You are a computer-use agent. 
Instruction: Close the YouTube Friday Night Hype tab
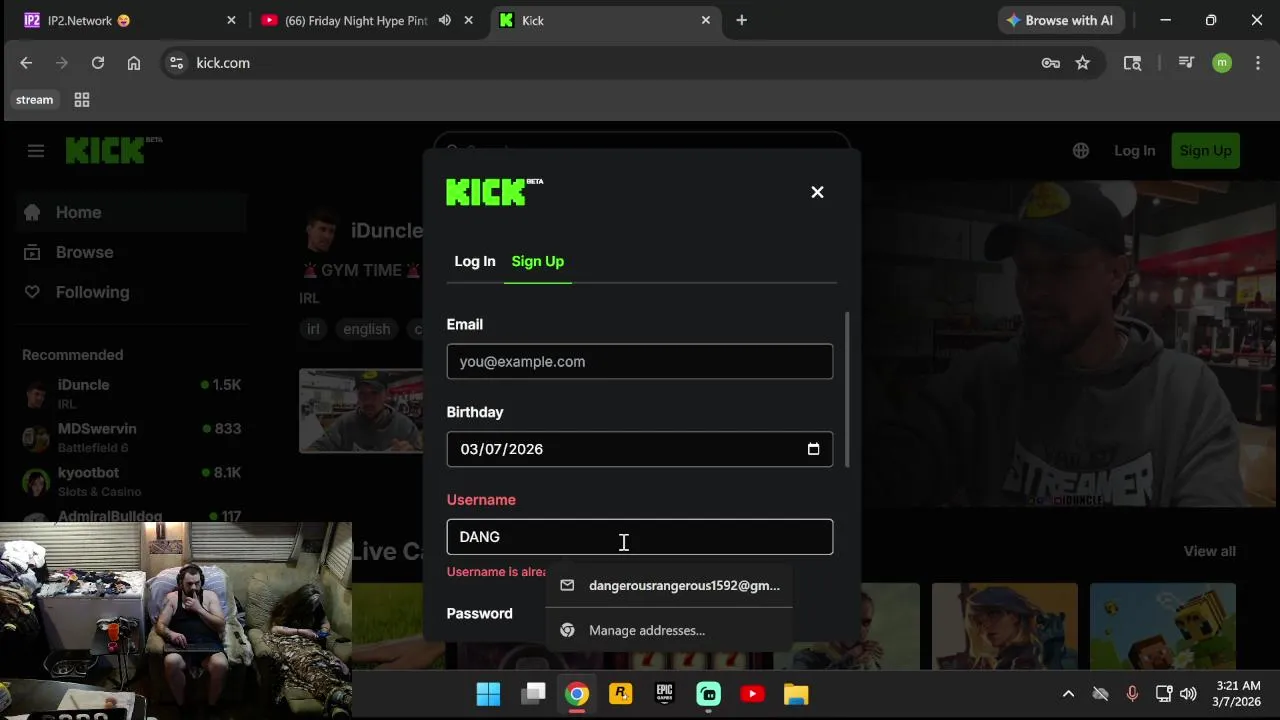coord(468,20)
